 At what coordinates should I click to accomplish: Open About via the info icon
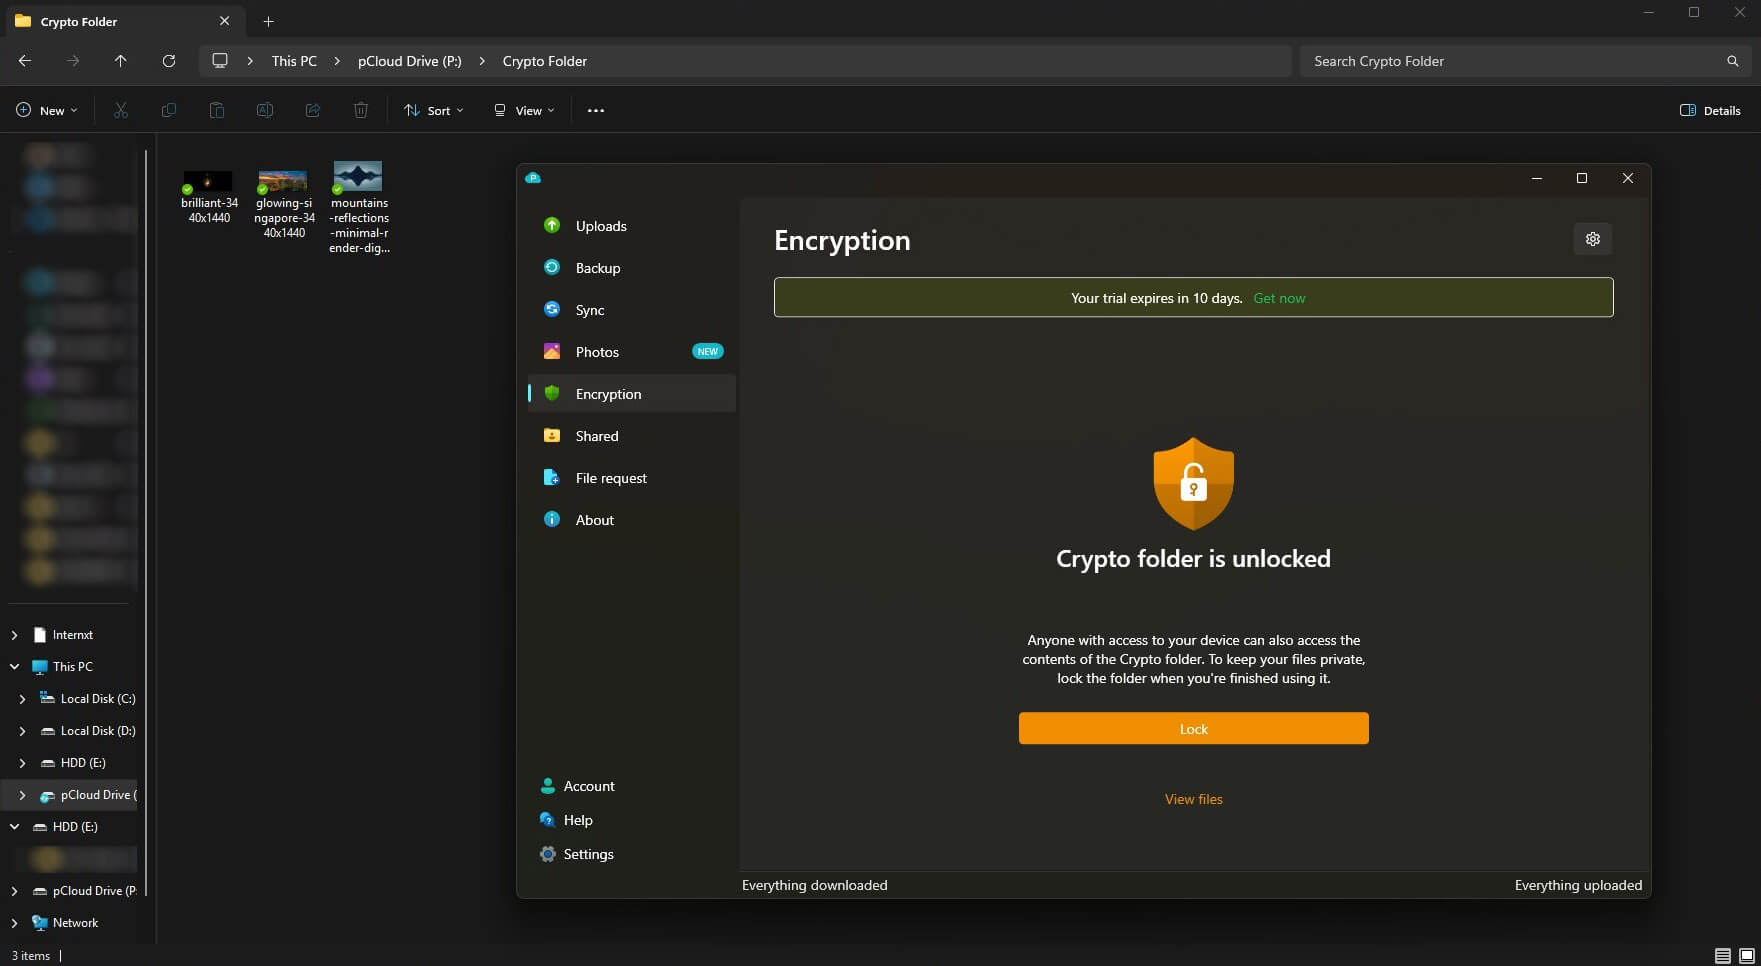551,519
